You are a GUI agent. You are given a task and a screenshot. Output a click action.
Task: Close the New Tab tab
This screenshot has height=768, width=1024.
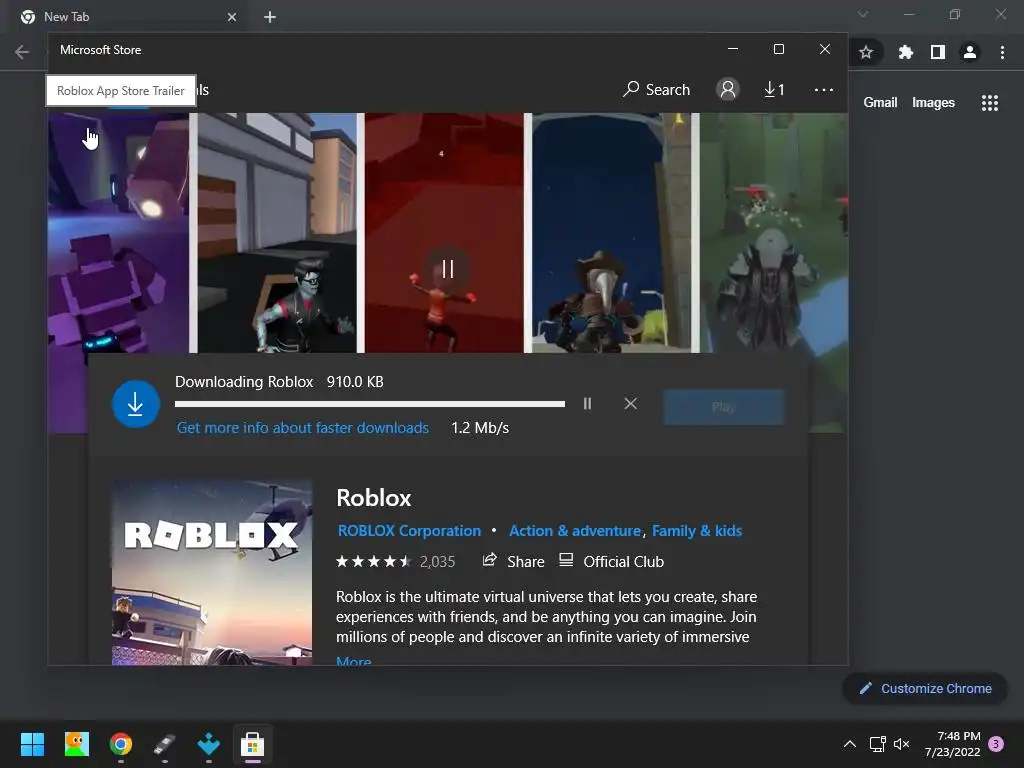pos(232,17)
